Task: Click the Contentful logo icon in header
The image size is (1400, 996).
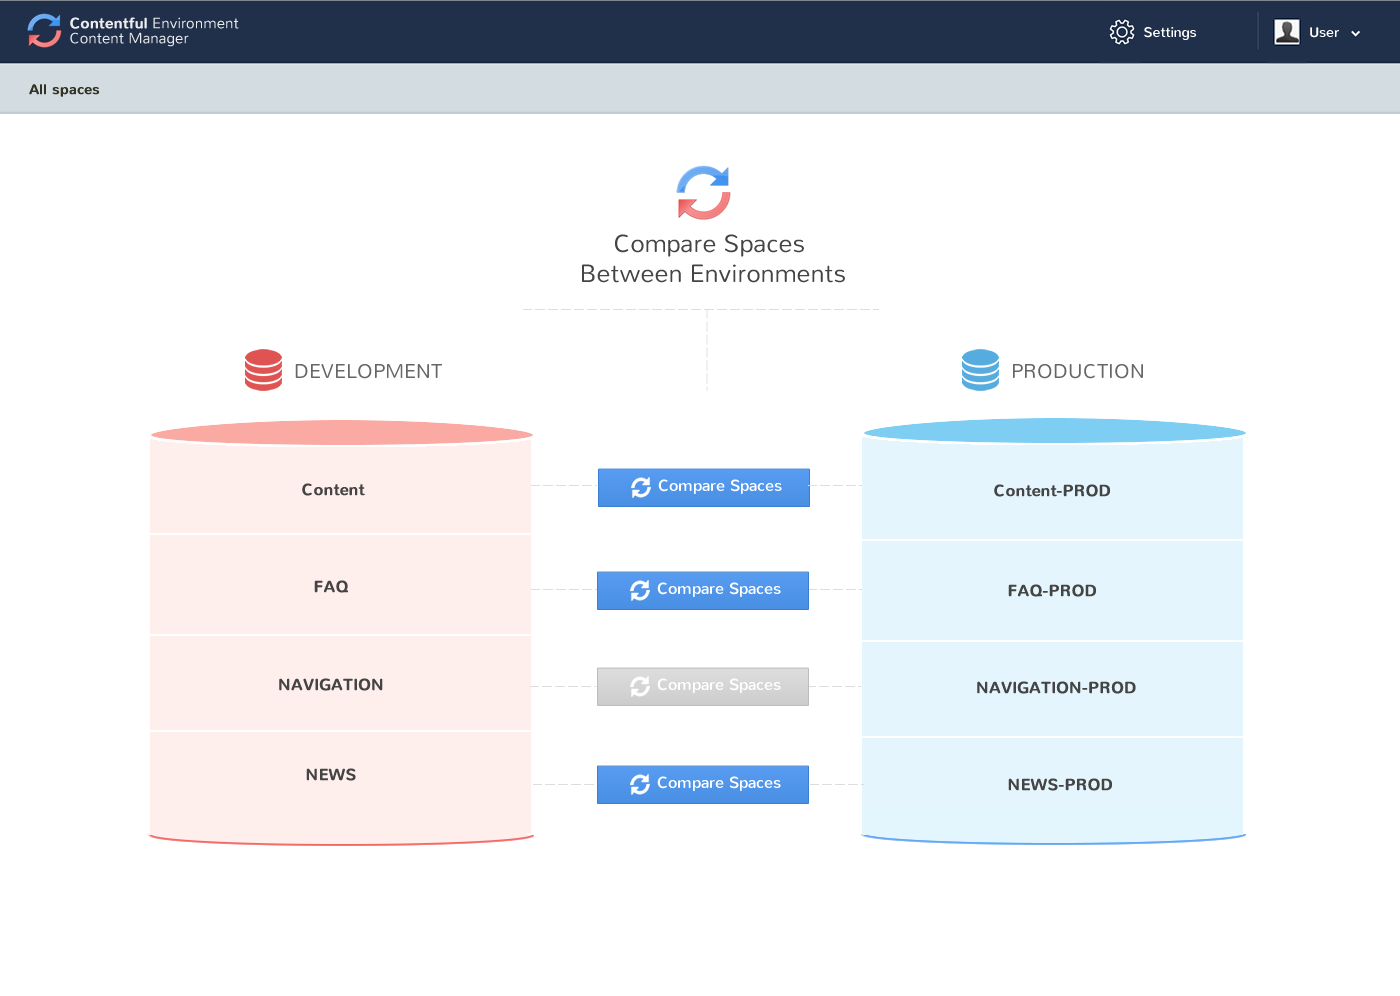Action: click(x=44, y=31)
